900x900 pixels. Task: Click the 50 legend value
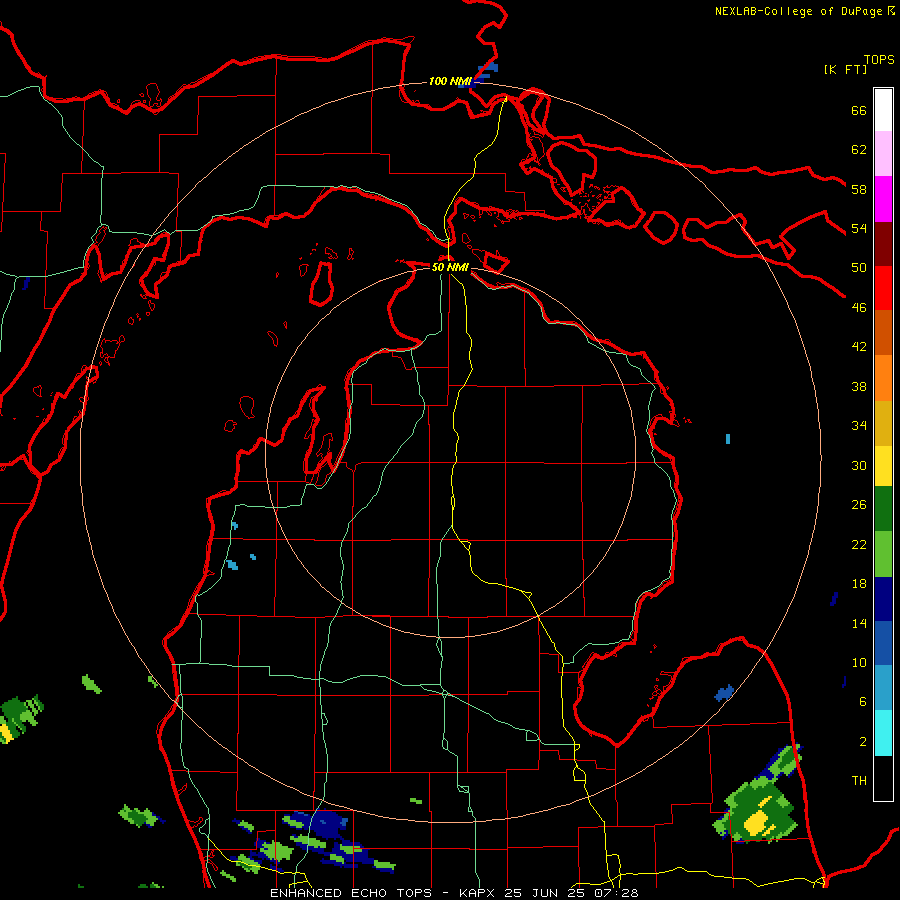859,267
